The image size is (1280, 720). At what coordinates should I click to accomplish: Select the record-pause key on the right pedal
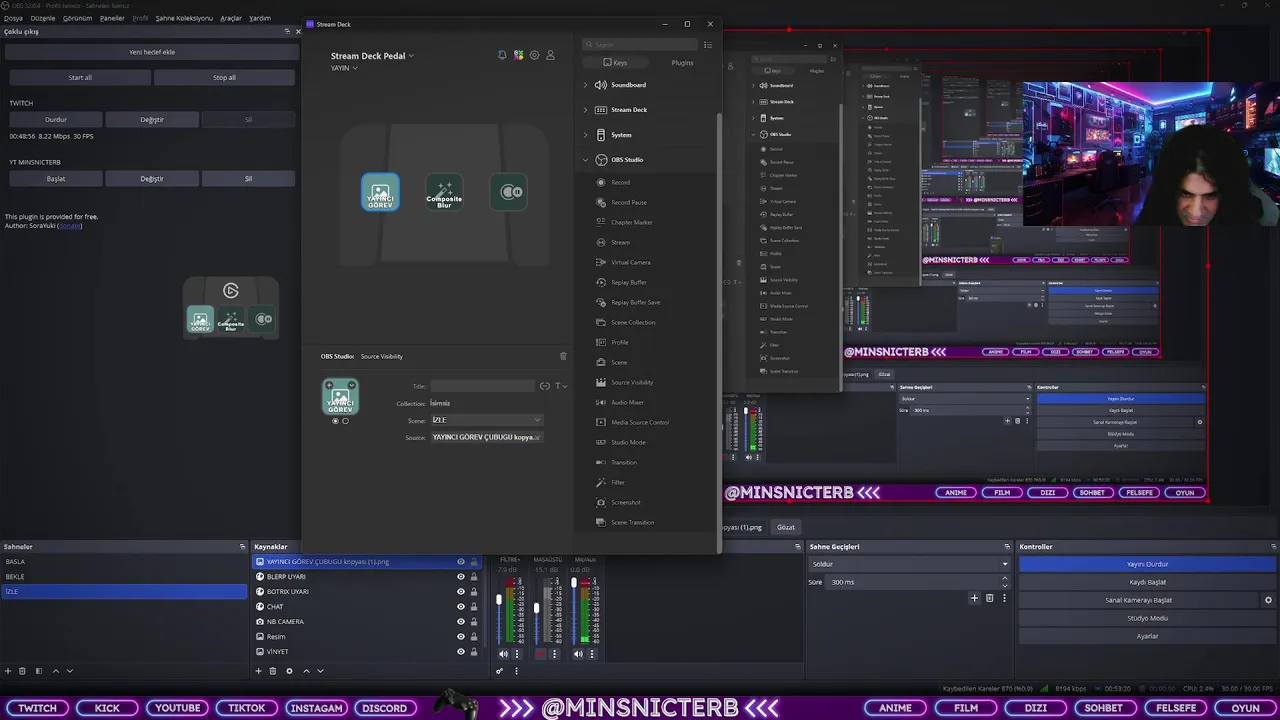click(x=511, y=192)
